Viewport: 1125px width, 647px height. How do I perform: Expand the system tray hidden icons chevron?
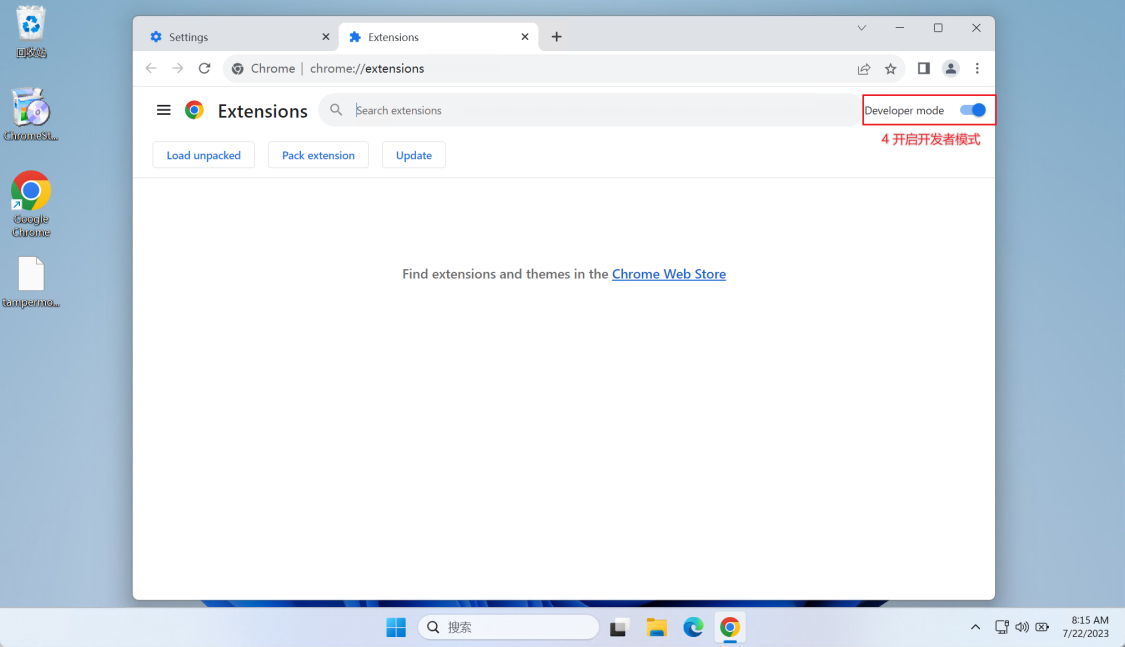click(x=975, y=627)
